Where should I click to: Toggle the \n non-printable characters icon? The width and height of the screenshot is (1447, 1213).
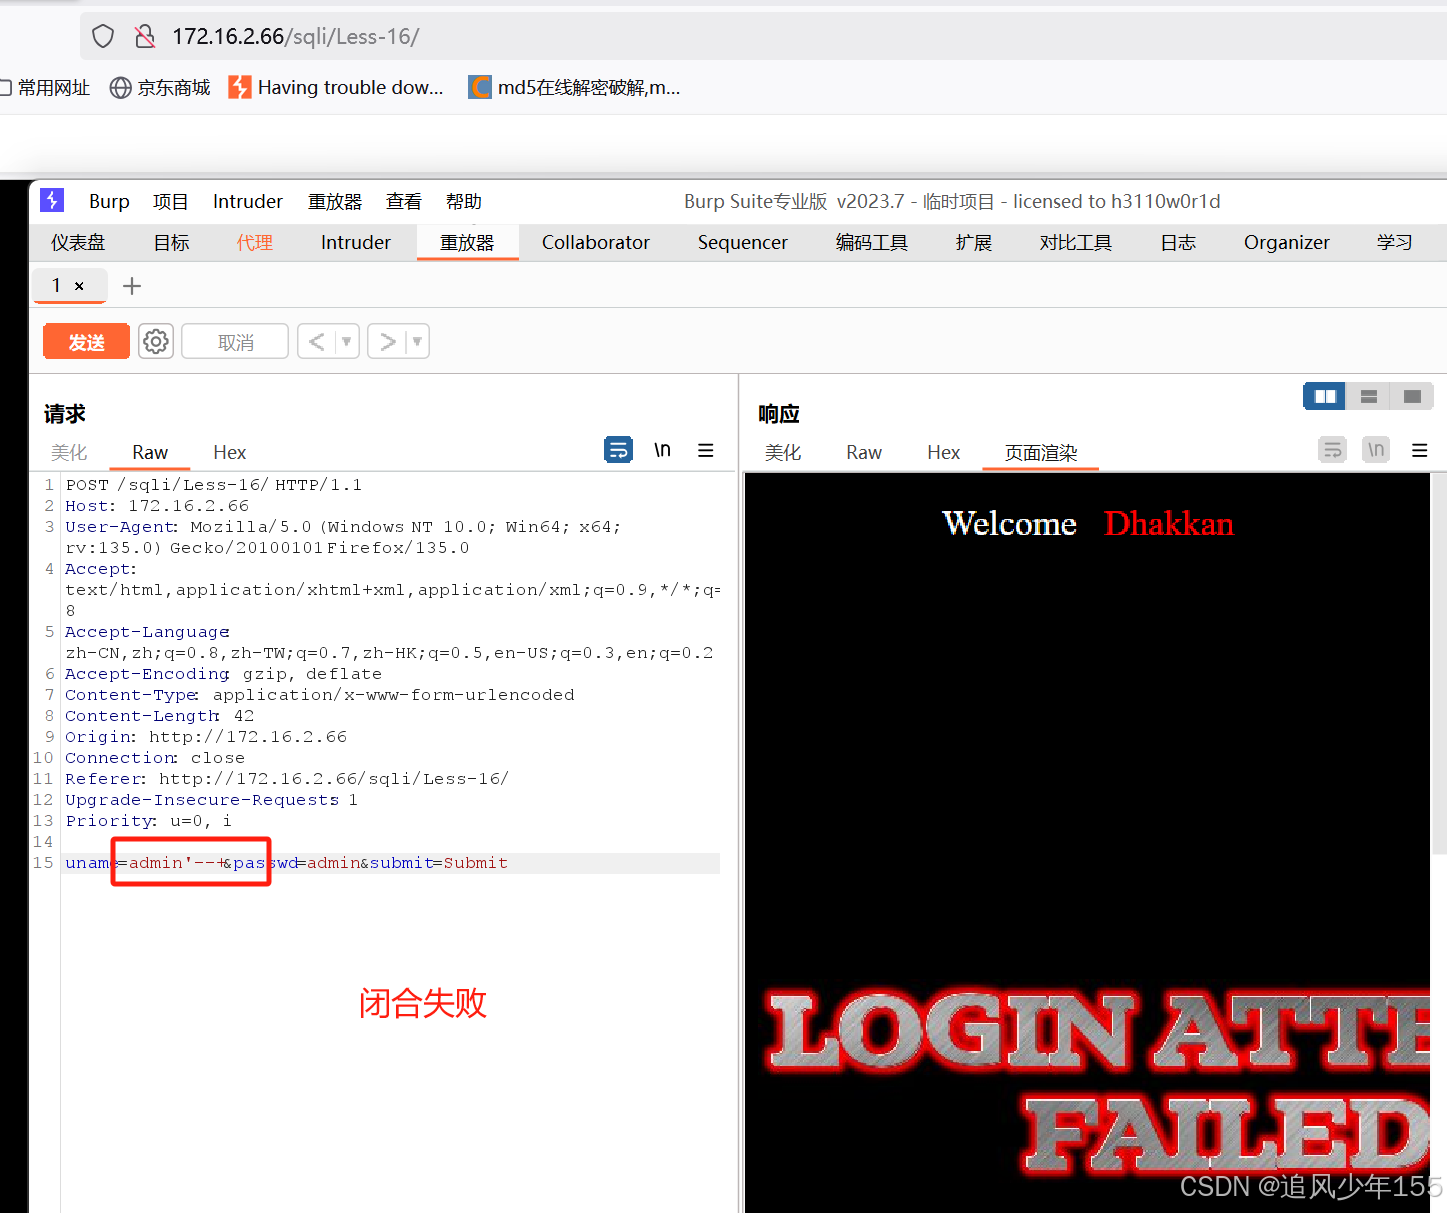click(661, 450)
